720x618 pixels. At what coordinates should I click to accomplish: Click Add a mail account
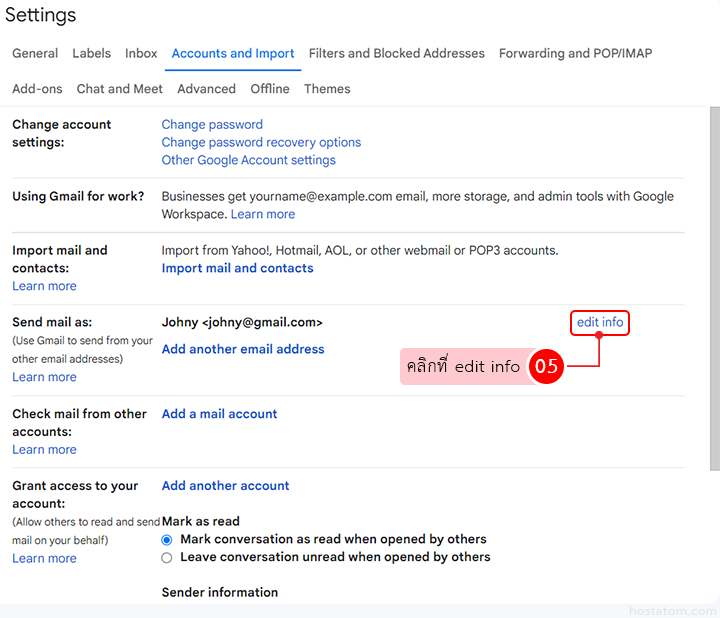tap(219, 414)
